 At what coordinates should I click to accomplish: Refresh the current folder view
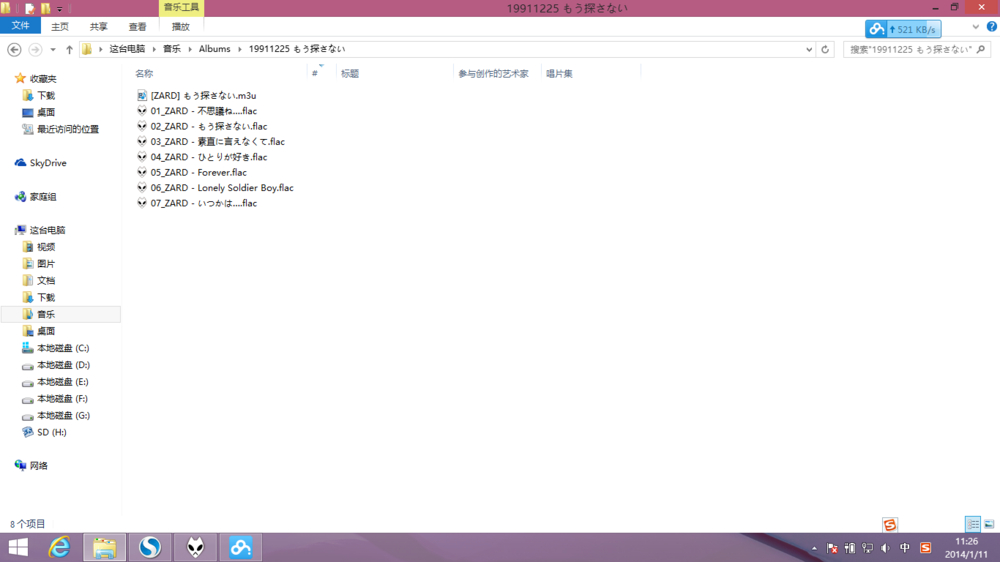coord(825,49)
